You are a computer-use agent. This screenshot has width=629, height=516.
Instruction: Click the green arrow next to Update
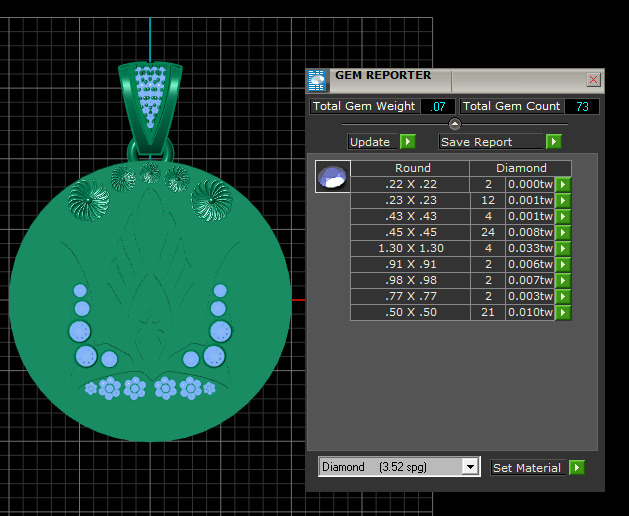(408, 142)
